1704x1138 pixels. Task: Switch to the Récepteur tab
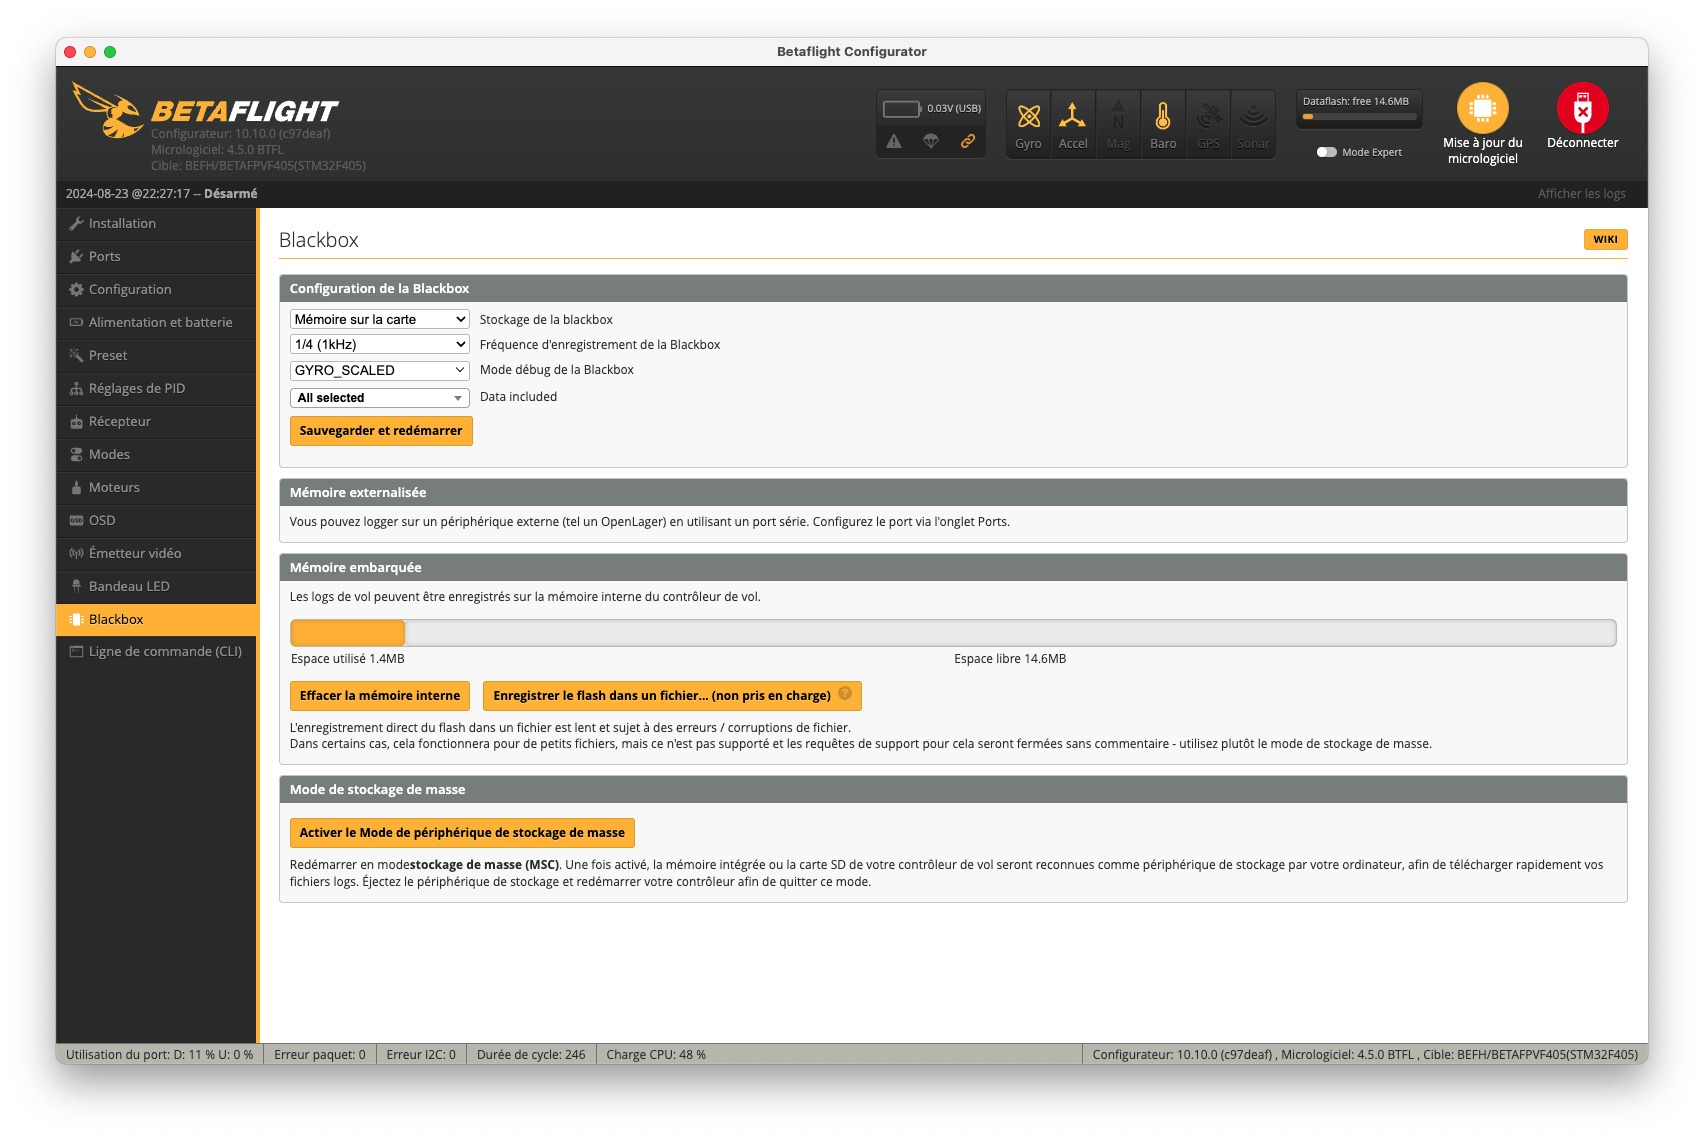(x=156, y=422)
